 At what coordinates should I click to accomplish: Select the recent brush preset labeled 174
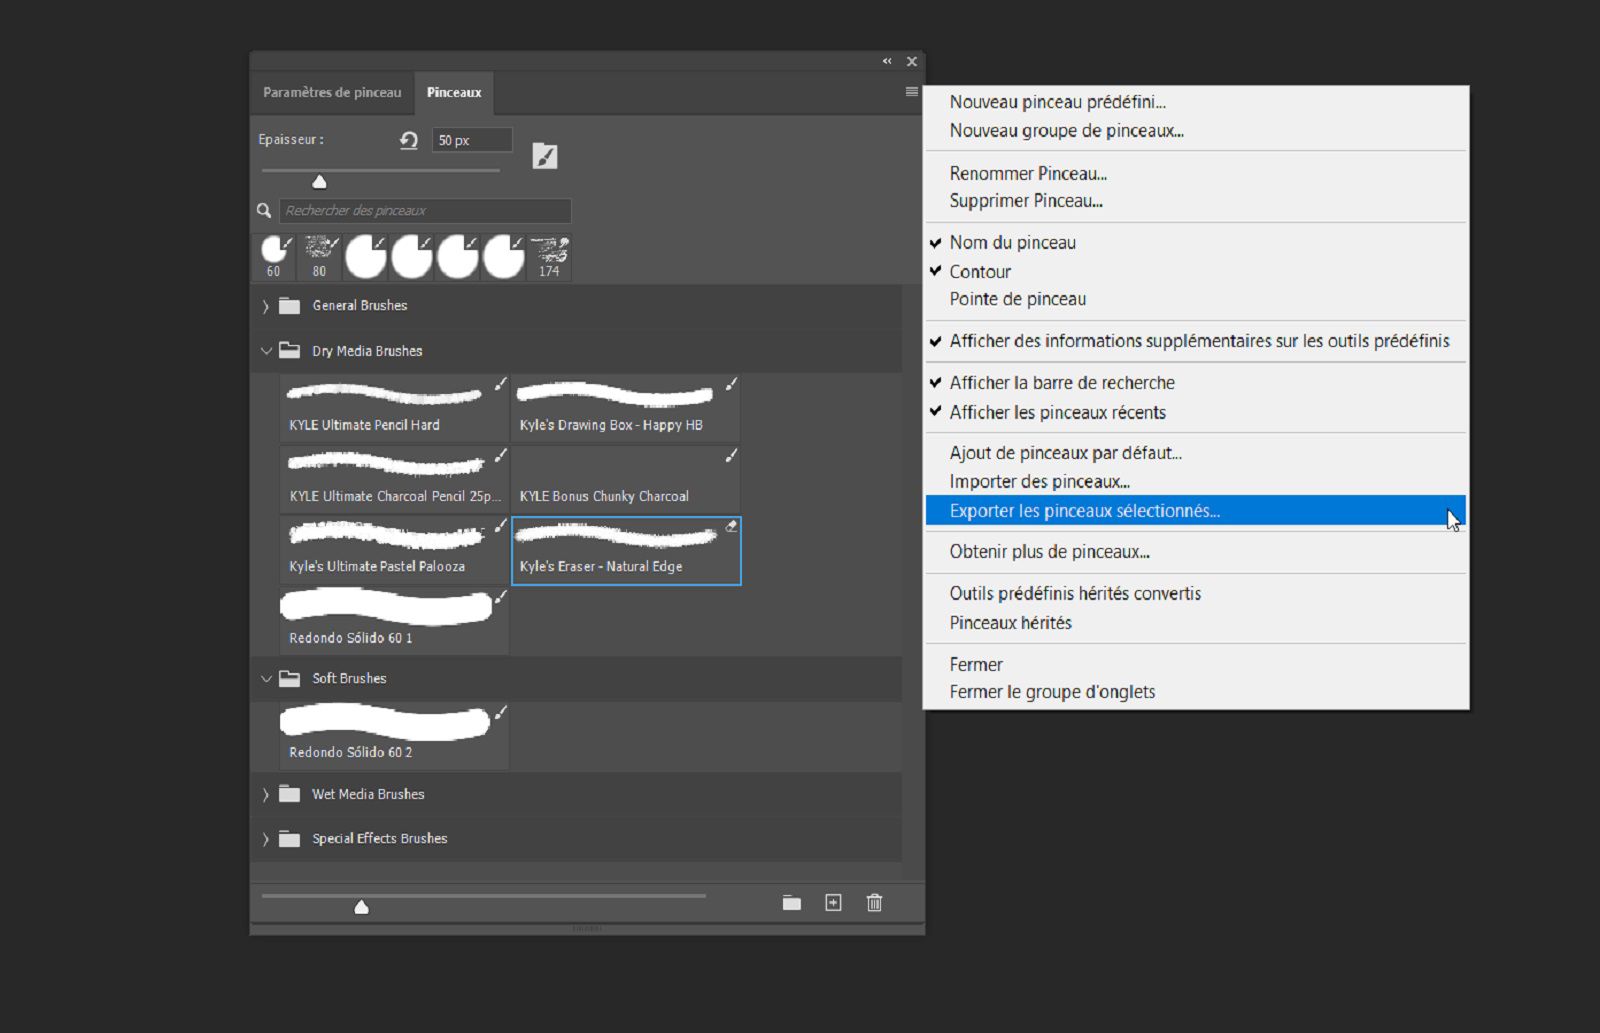[x=549, y=257]
